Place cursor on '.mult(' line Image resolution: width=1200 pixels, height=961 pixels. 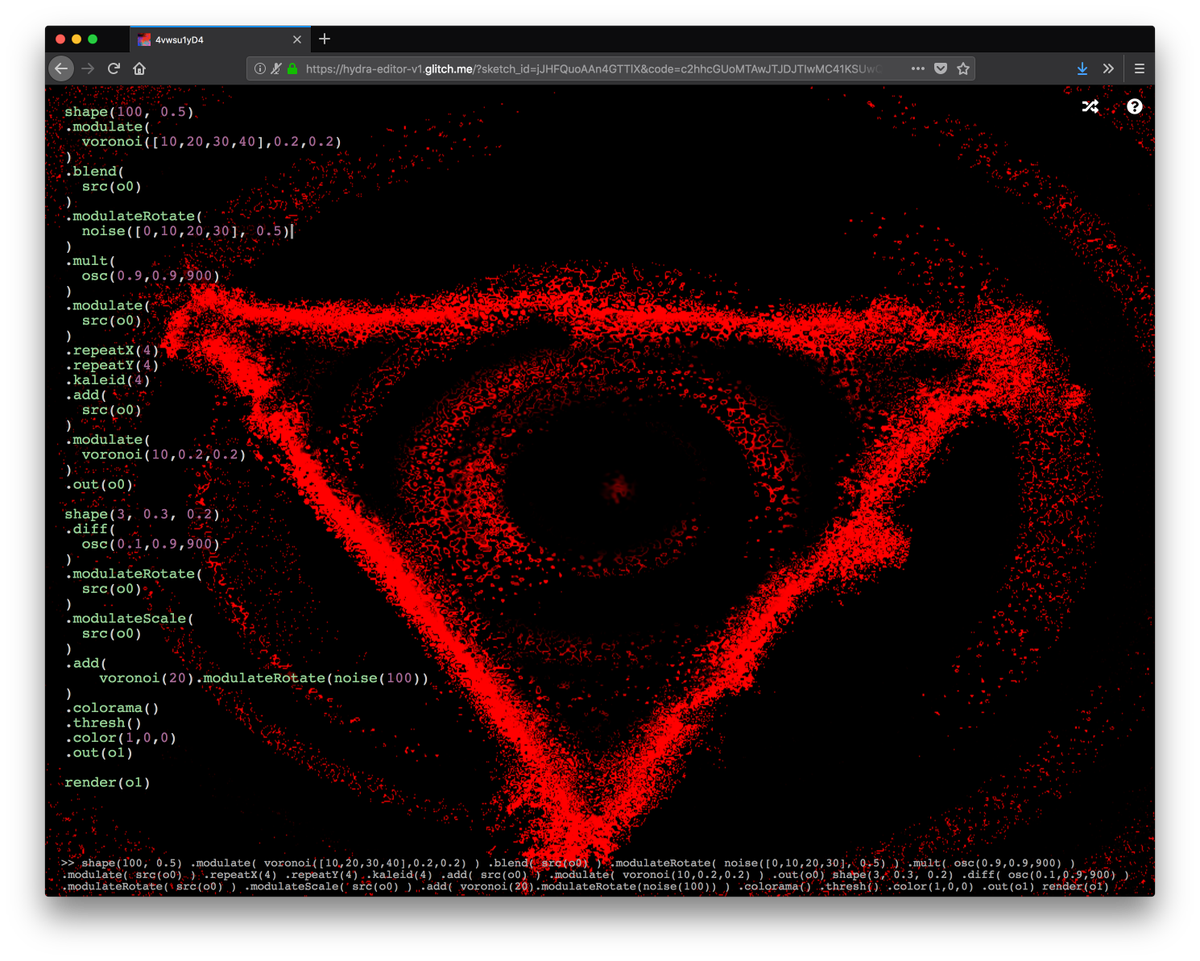coord(90,261)
